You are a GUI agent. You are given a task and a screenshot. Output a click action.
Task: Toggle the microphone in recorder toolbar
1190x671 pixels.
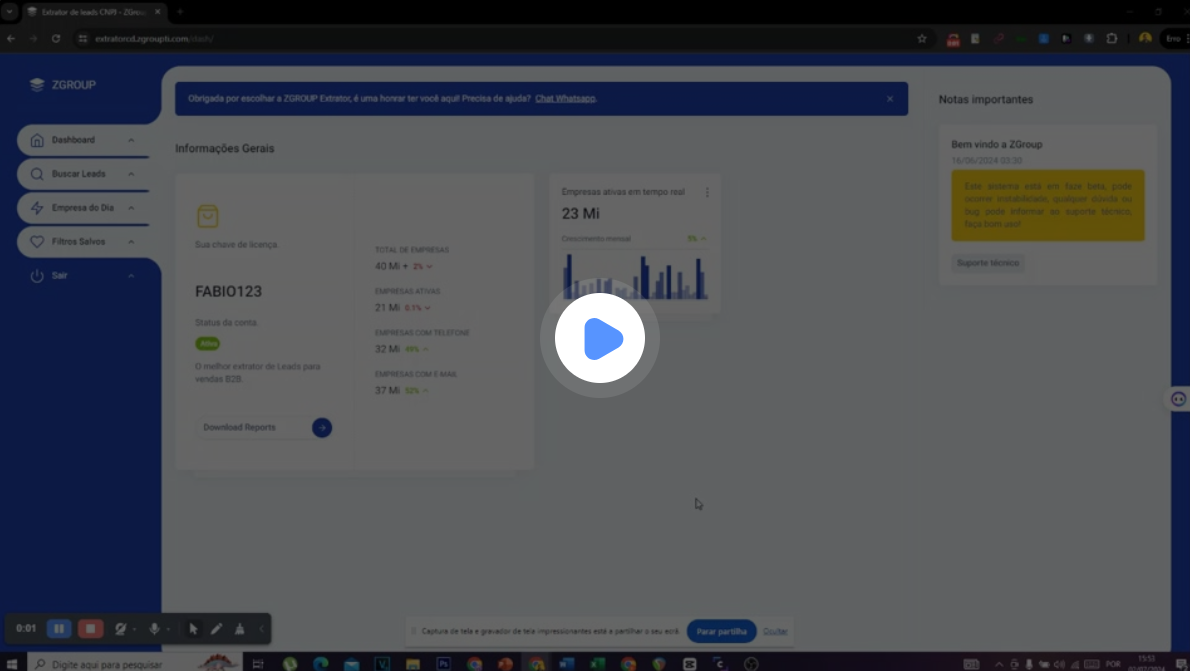pos(154,628)
